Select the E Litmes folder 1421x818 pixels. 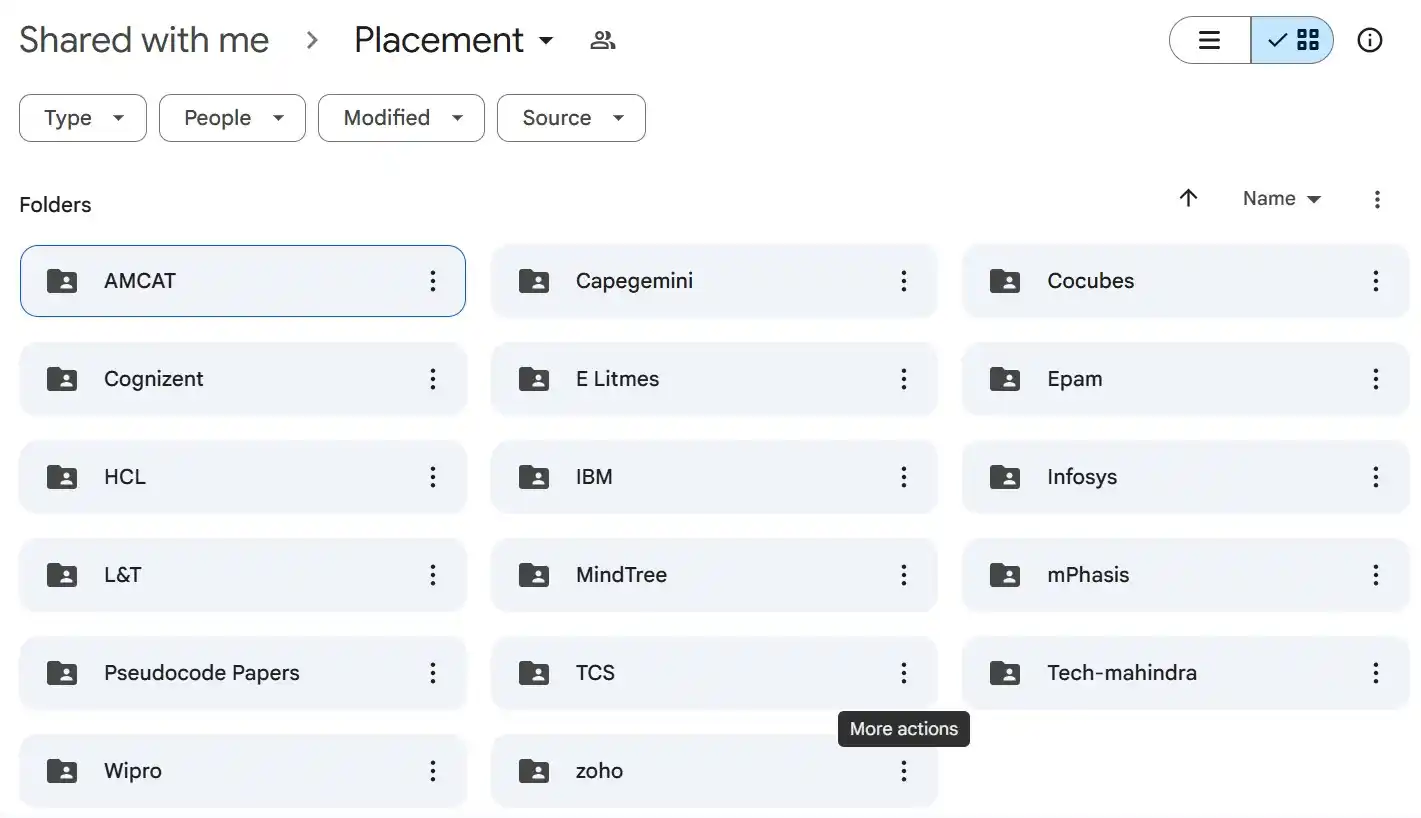pos(714,379)
